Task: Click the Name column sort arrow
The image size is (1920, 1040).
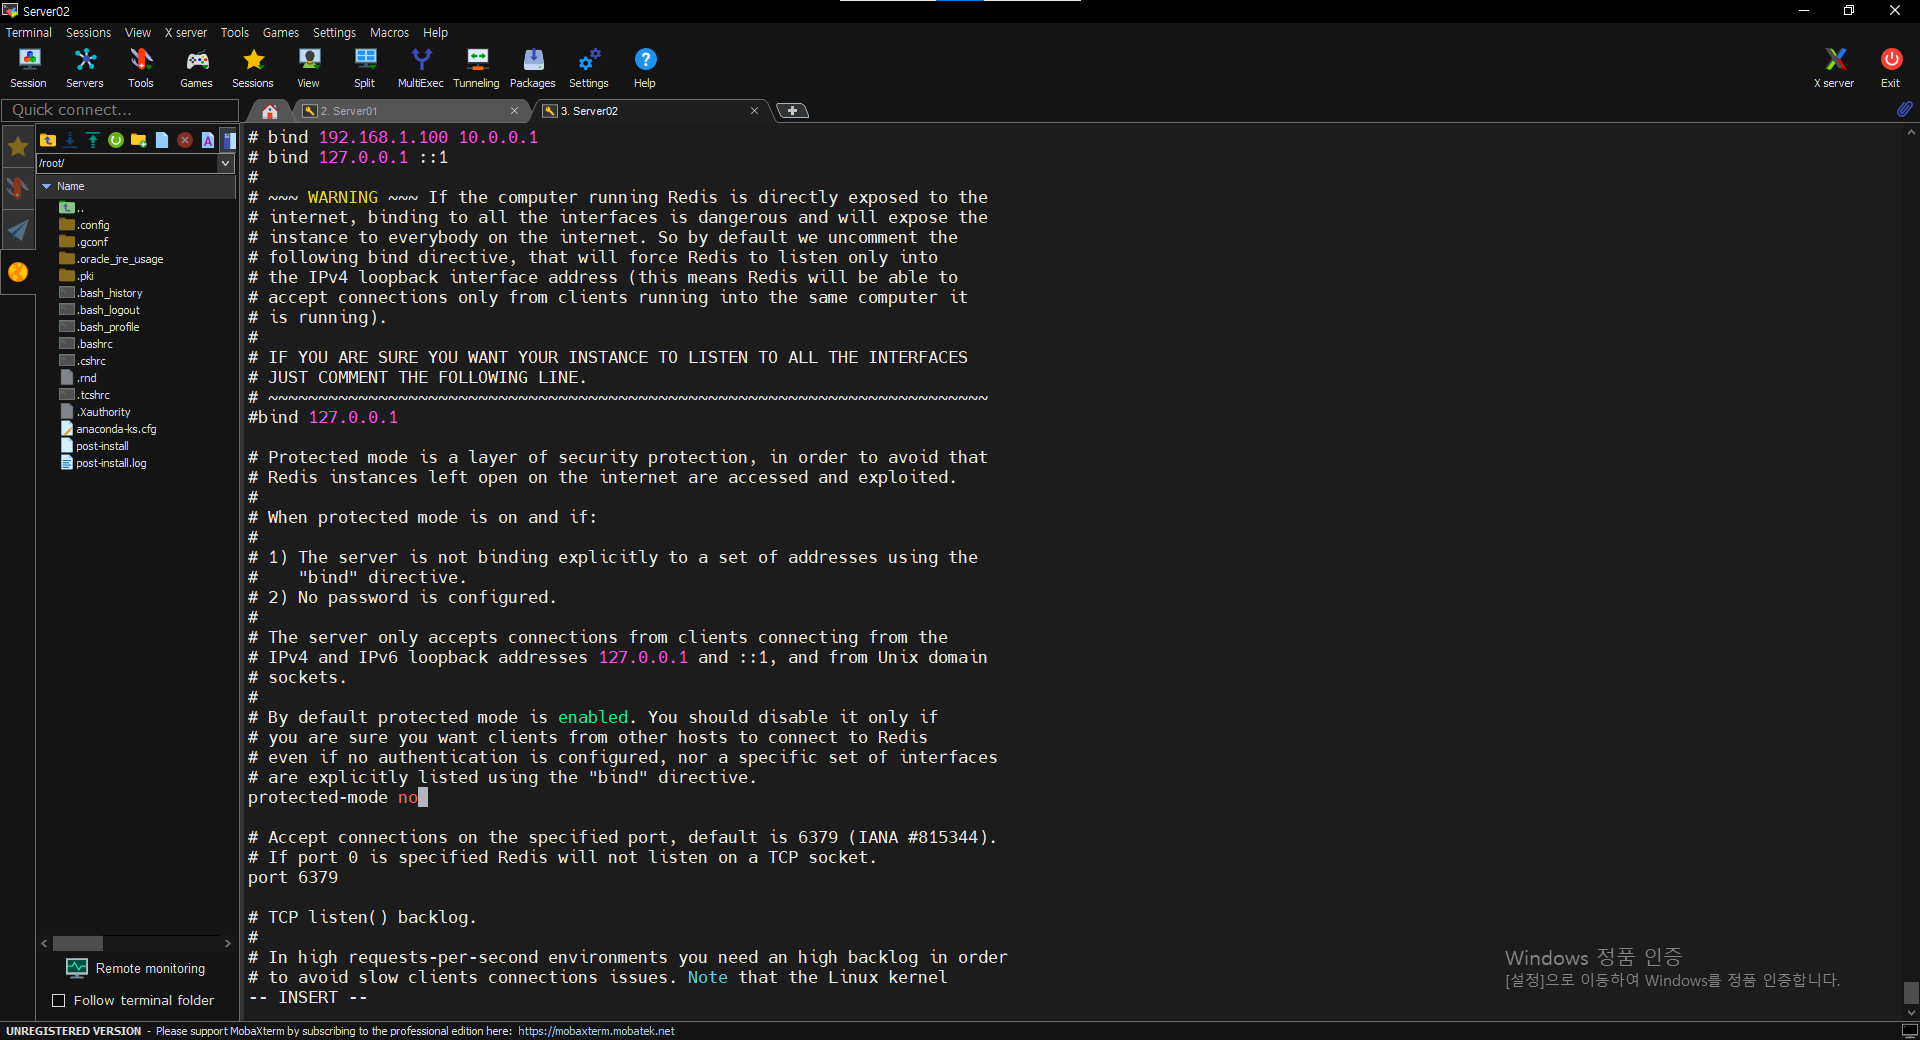Action: (46, 186)
